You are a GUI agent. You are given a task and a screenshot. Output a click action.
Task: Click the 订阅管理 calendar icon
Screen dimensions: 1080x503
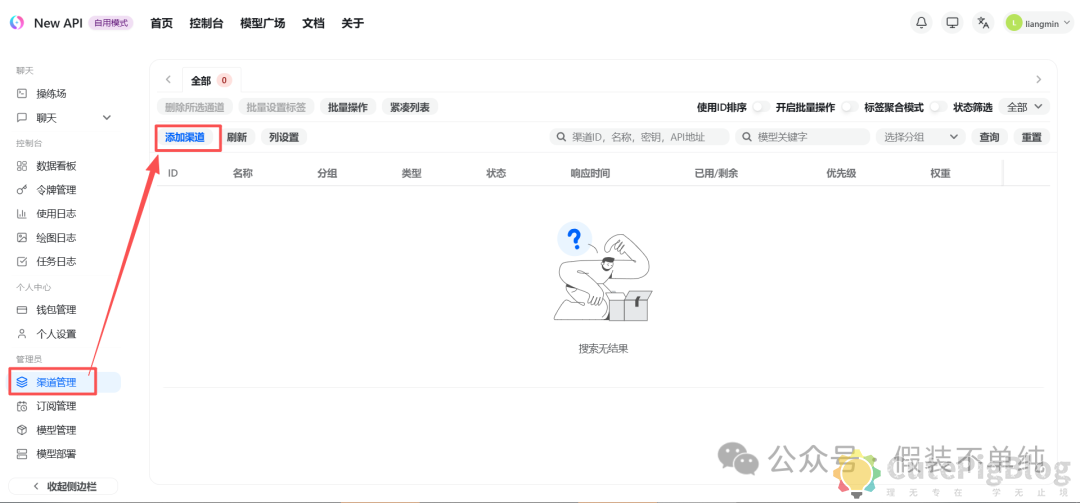pos(22,406)
